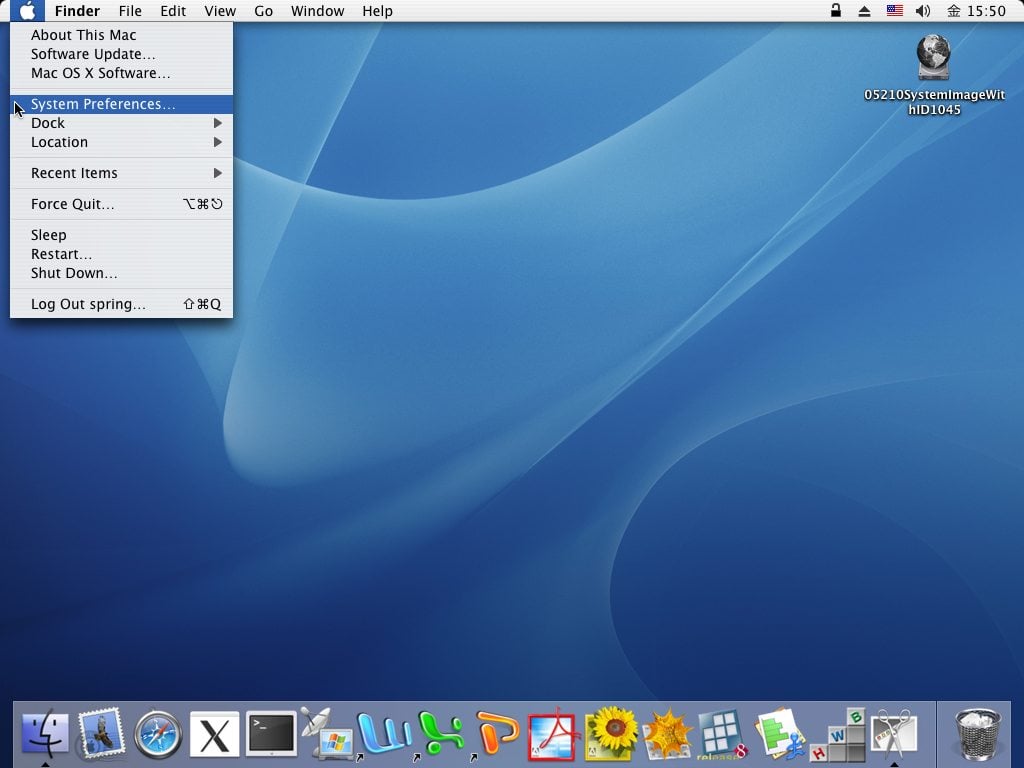
Task: Open Finder from the Dock
Action: (45, 735)
